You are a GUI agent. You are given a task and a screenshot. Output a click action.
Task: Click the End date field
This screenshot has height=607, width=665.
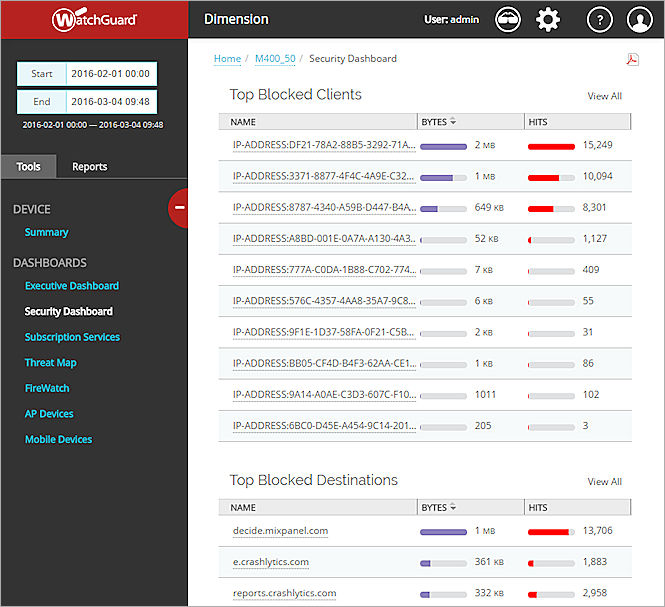coord(111,101)
